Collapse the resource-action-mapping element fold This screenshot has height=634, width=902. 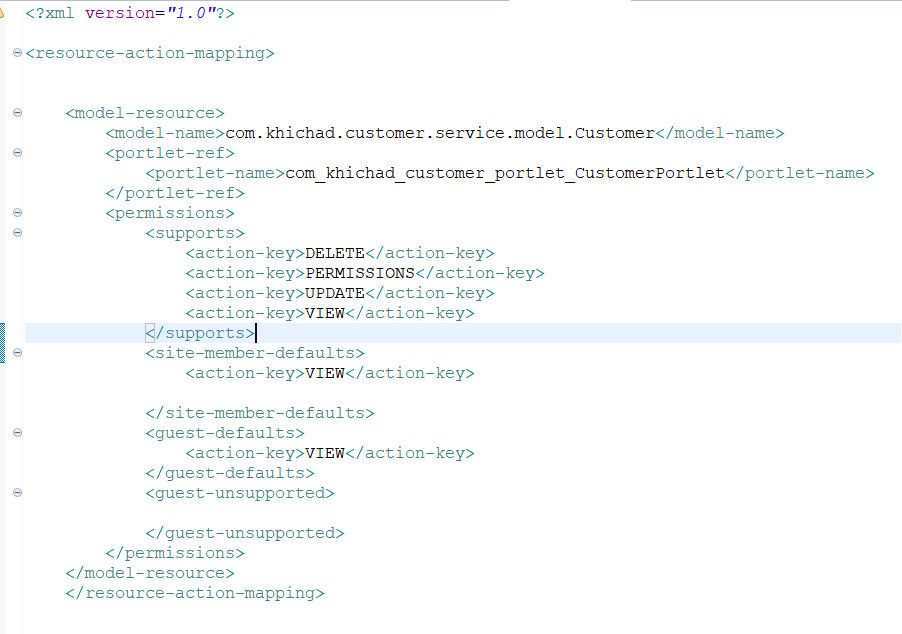click(17, 53)
